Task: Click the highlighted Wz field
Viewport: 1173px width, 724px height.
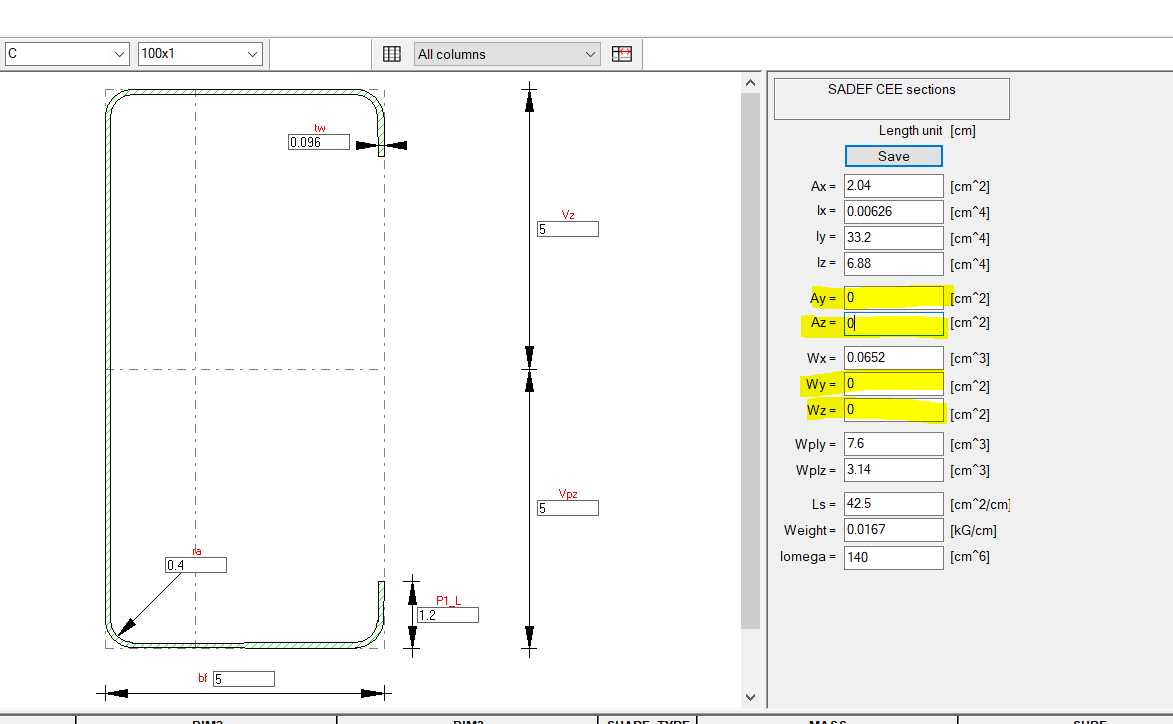Action: click(893, 410)
